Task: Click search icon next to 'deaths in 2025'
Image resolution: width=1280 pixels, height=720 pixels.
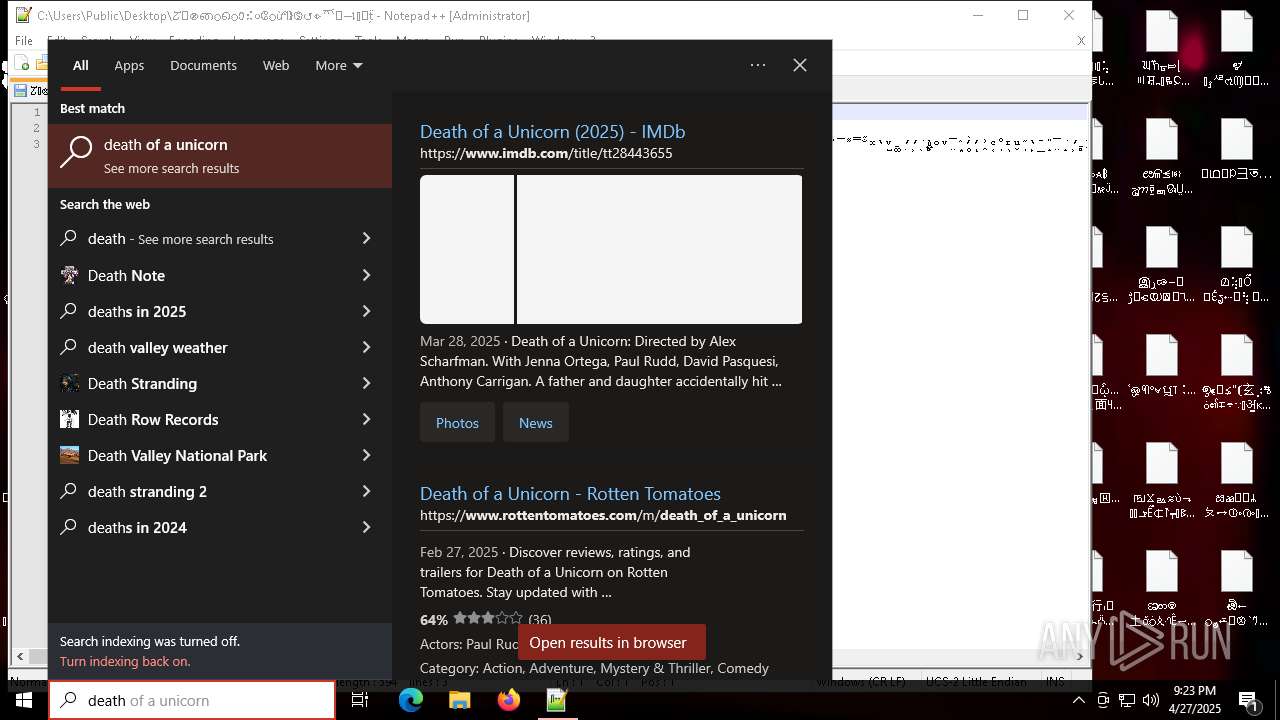Action: point(69,311)
